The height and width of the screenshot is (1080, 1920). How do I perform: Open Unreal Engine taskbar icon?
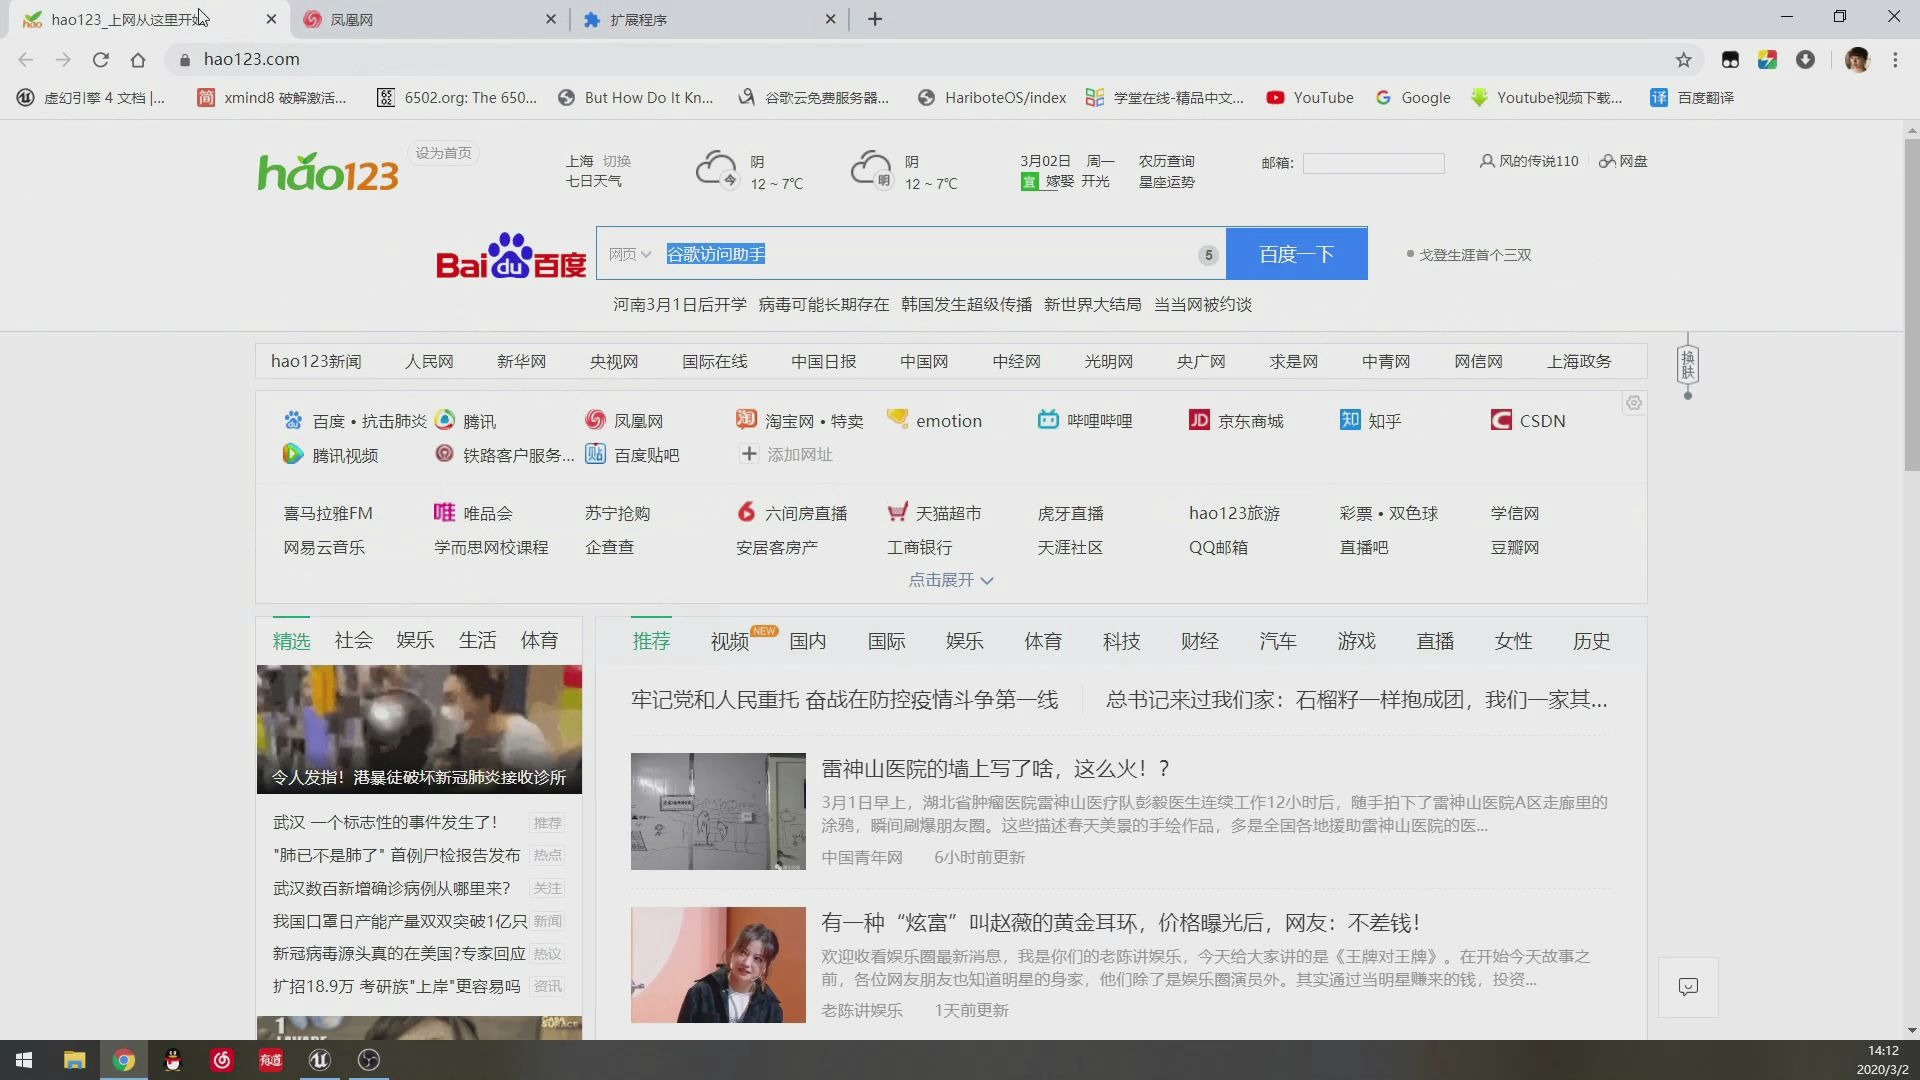tap(320, 1060)
